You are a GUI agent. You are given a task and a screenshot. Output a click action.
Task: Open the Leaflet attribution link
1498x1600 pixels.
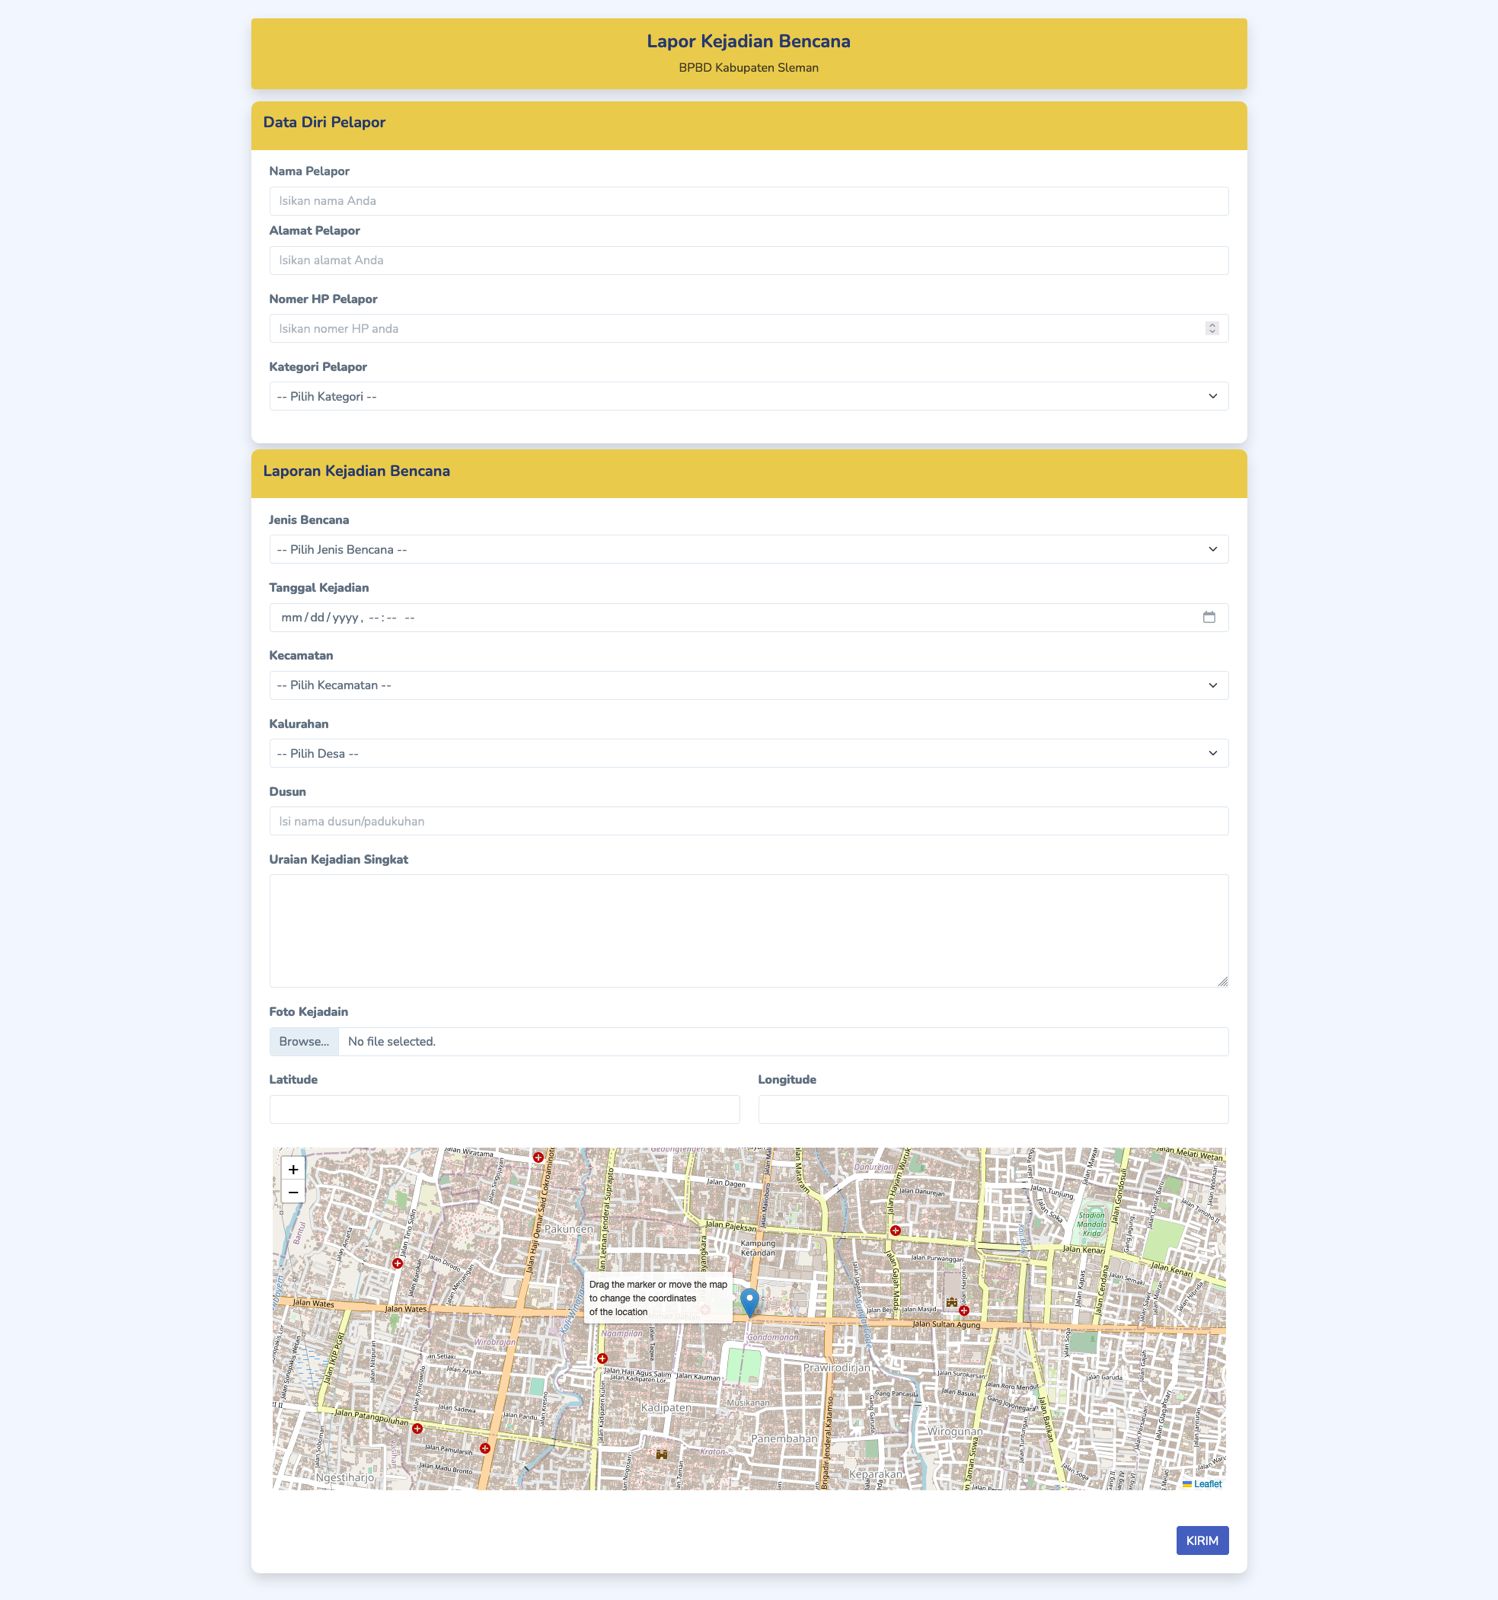(x=1207, y=1484)
